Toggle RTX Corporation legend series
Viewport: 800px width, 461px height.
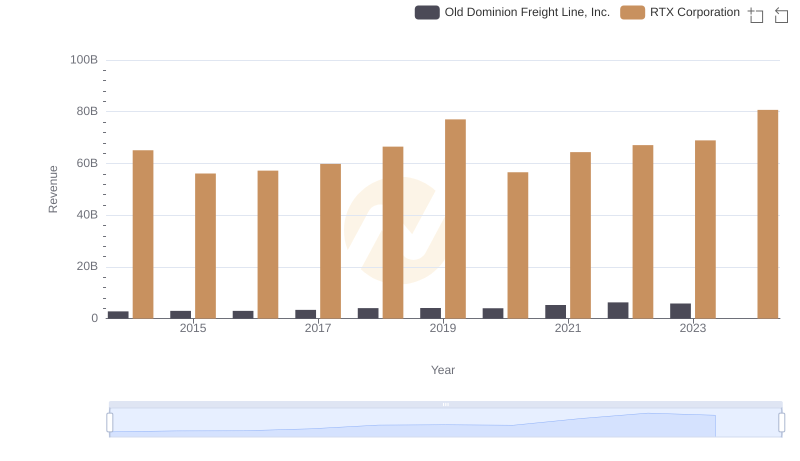(680, 12)
